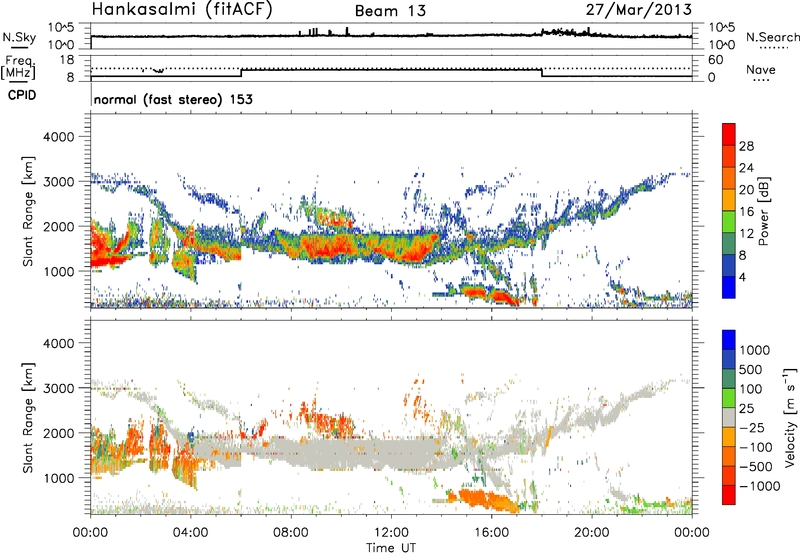The image size is (800, 554).
Task: Click the 04:00 time tick label
Action: (x=190, y=533)
